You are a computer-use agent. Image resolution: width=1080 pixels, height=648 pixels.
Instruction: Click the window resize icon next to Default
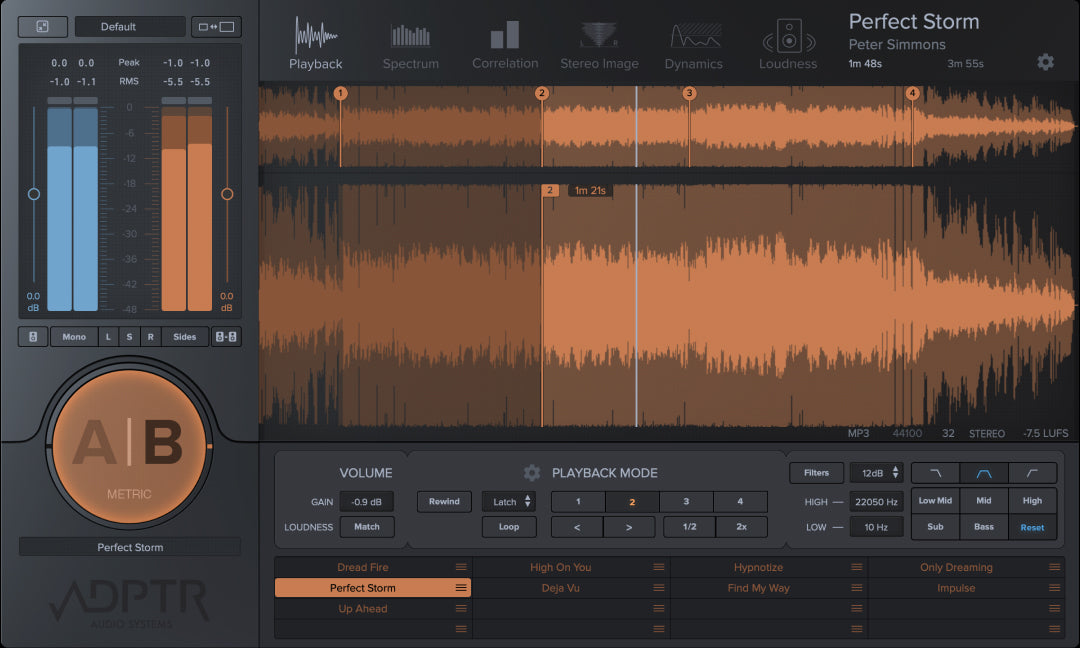[x=215, y=27]
